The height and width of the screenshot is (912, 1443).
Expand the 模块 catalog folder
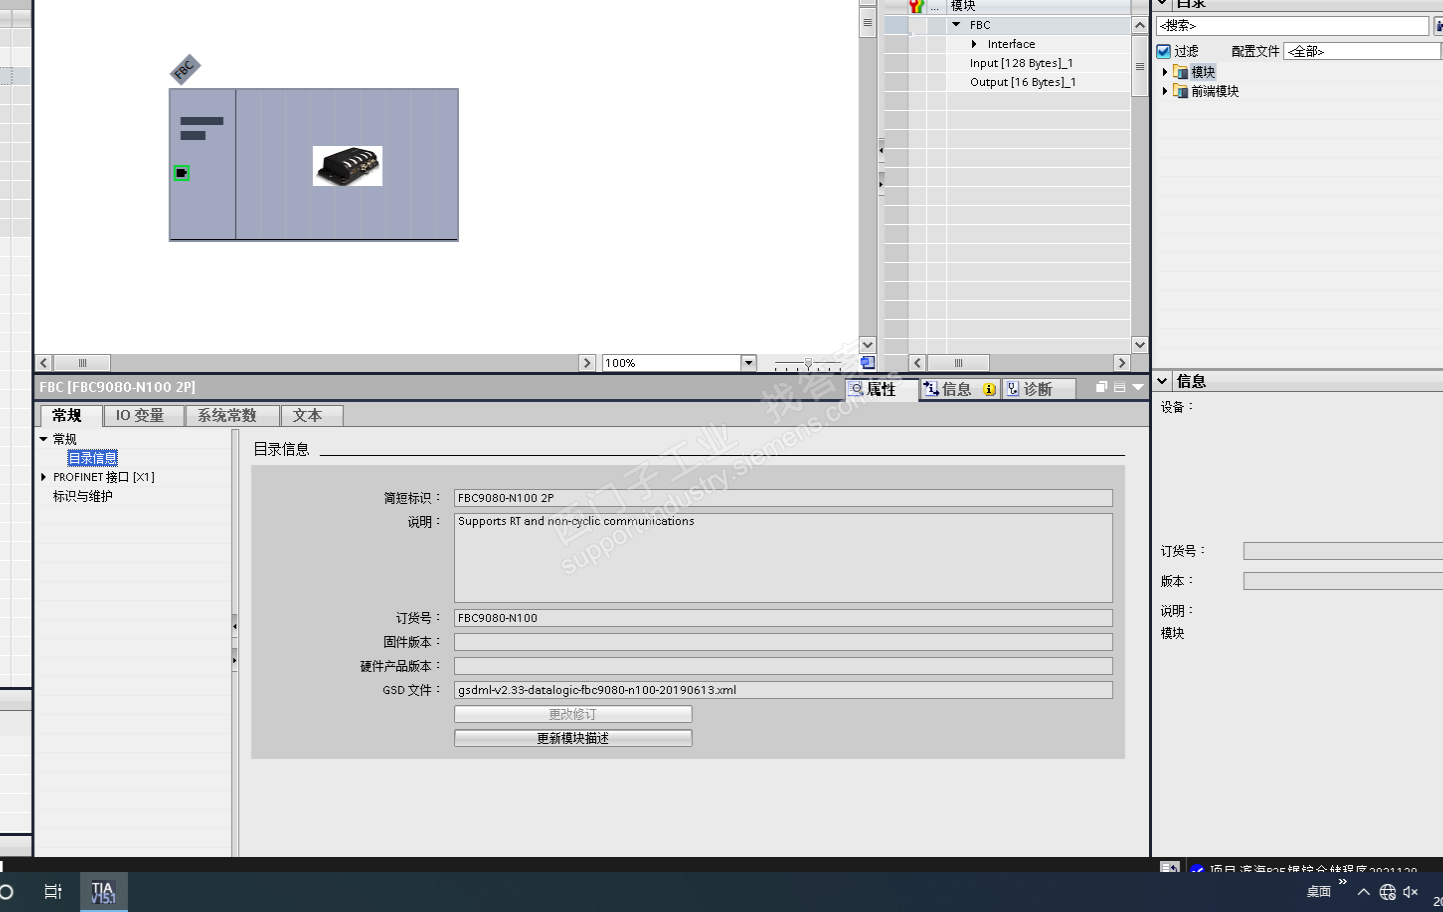[1165, 72]
